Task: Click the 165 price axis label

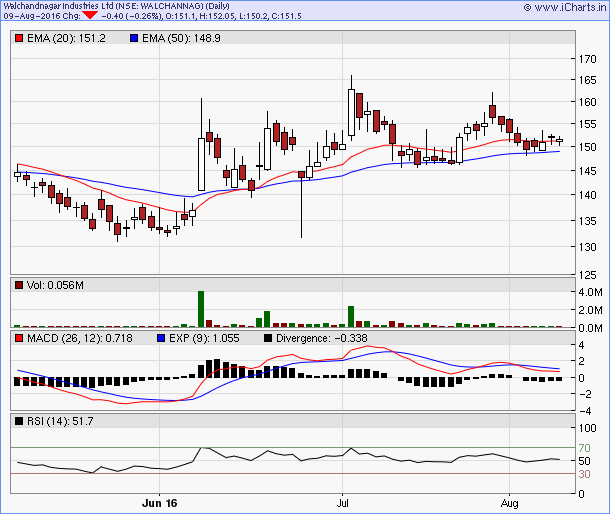Action: coord(587,80)
